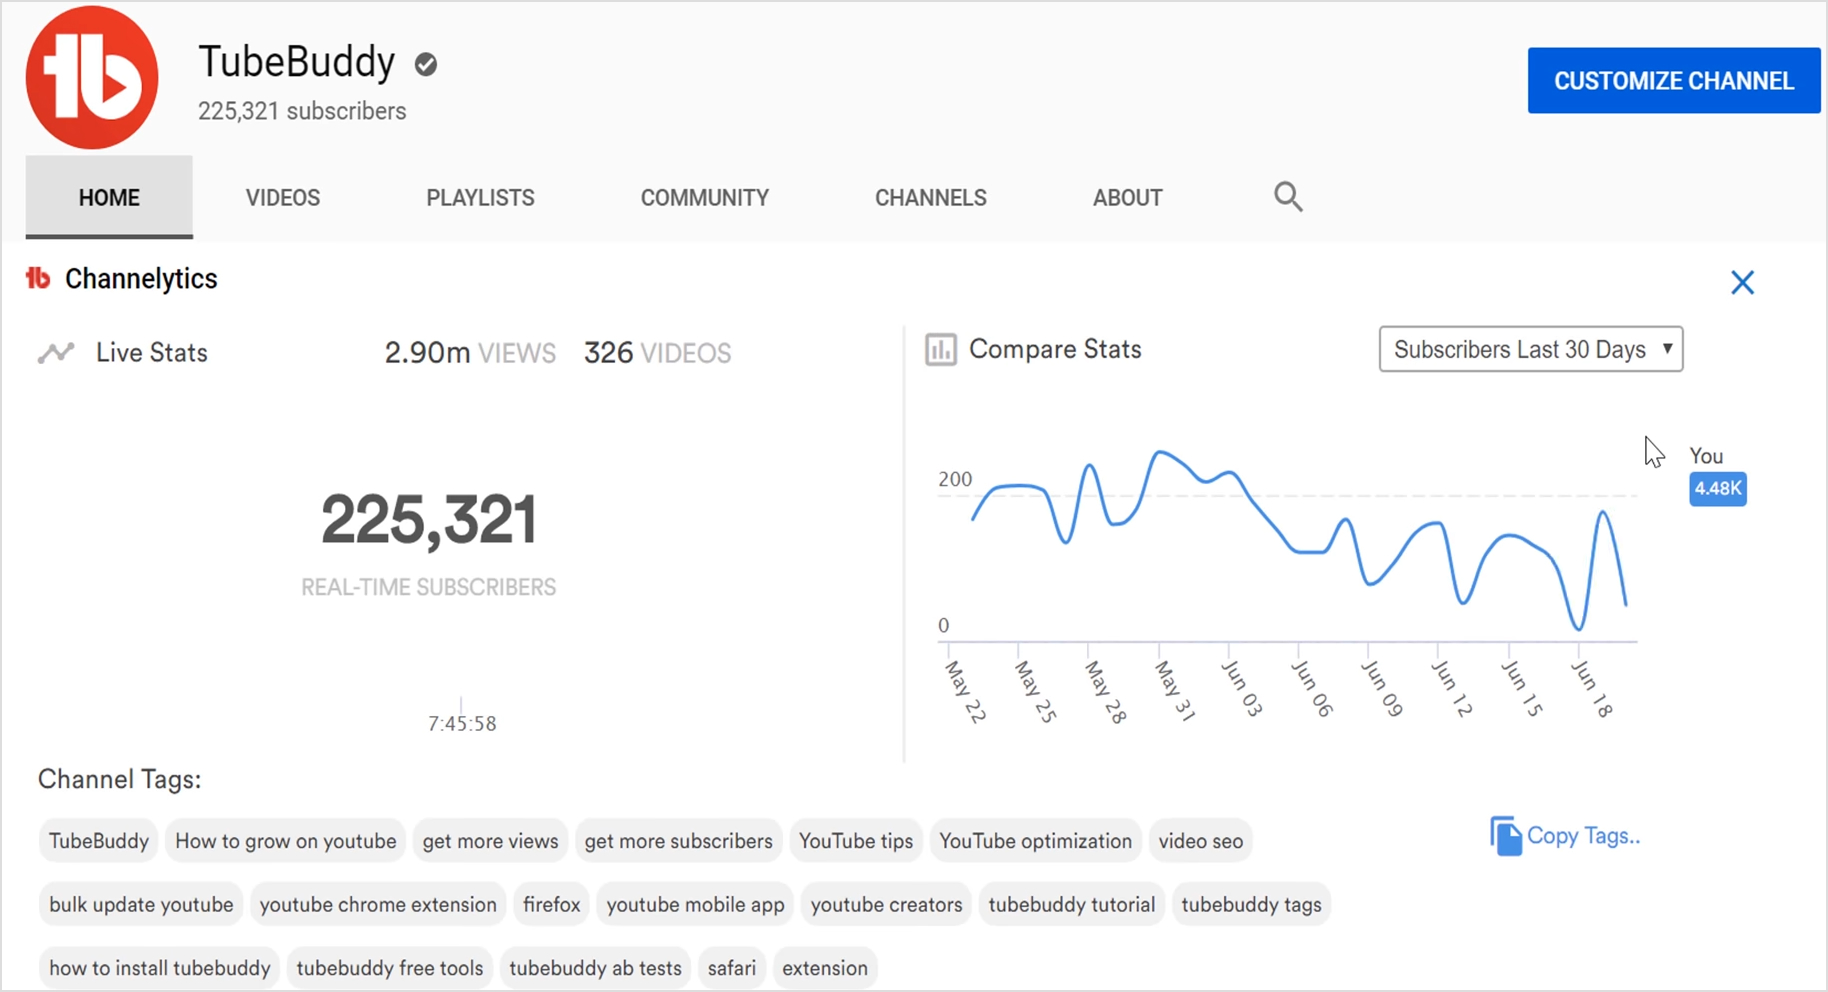Click the Copy Tags clipboard icon

tap(1505, 836)
